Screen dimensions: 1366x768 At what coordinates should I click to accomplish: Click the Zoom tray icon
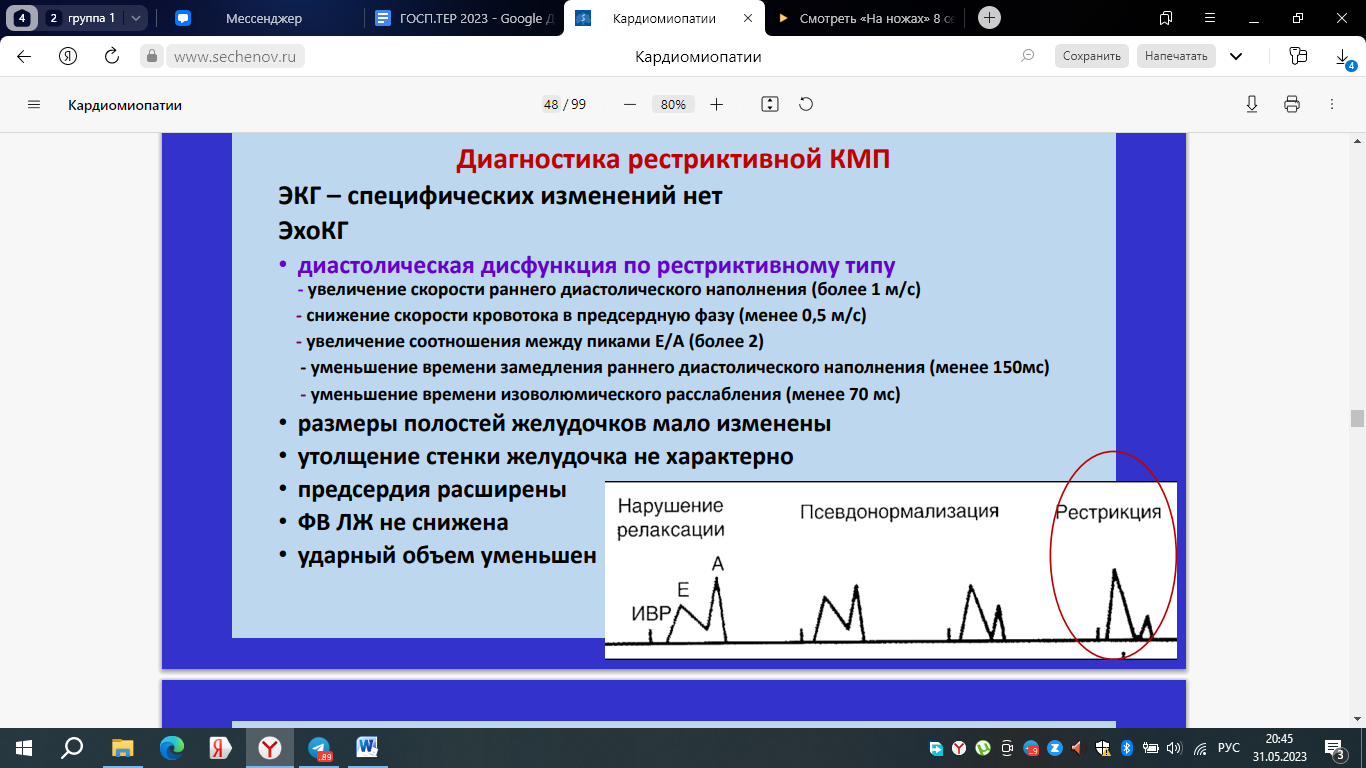(x=1056, y=748)
